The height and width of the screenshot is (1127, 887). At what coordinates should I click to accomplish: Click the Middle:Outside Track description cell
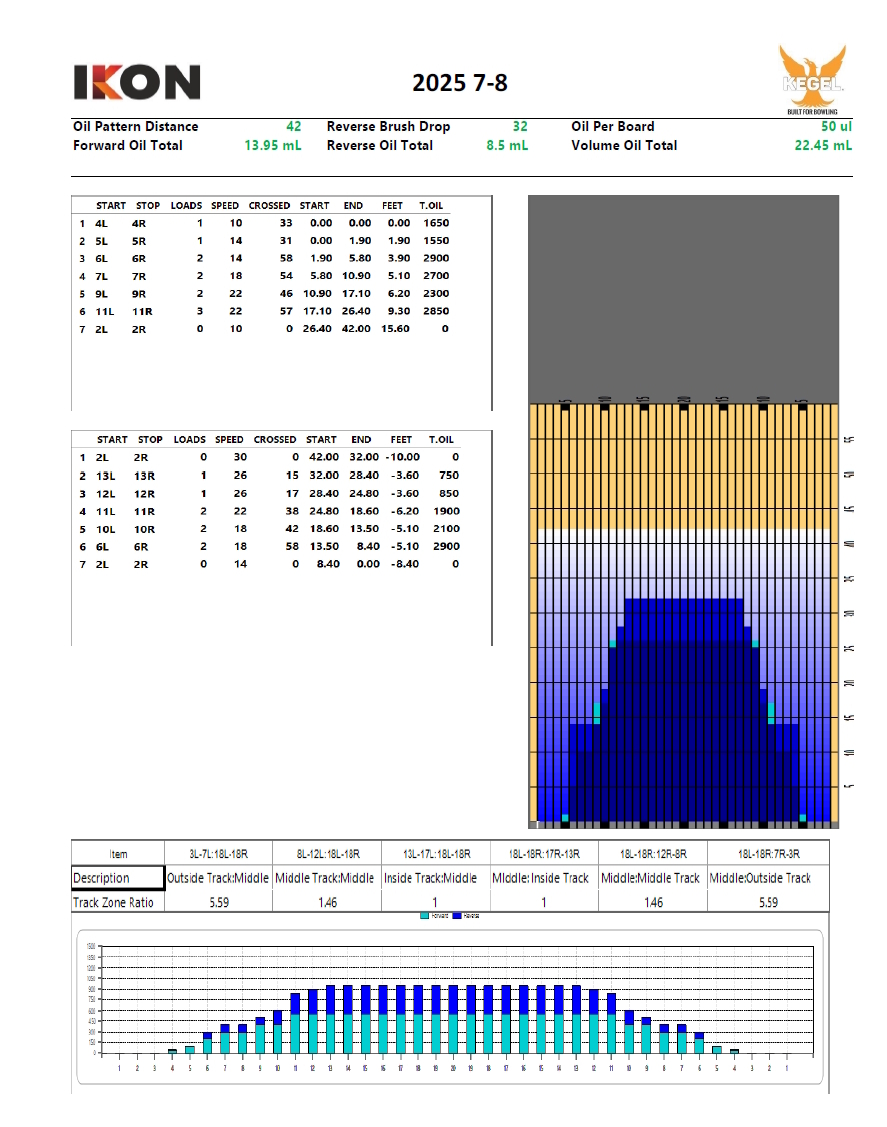768,878
